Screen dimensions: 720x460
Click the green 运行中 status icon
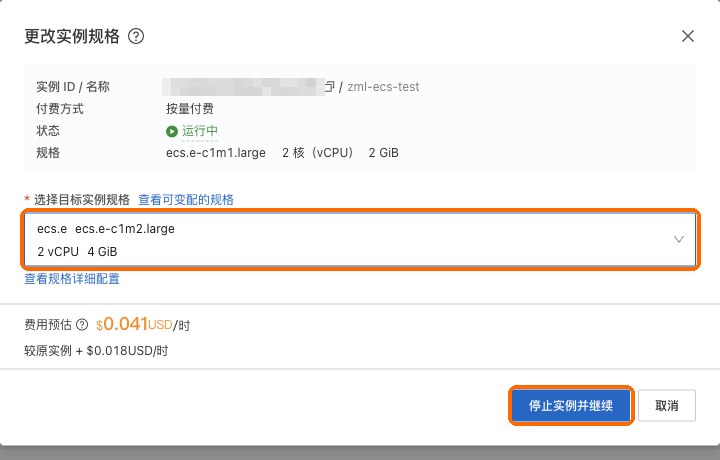172,131
